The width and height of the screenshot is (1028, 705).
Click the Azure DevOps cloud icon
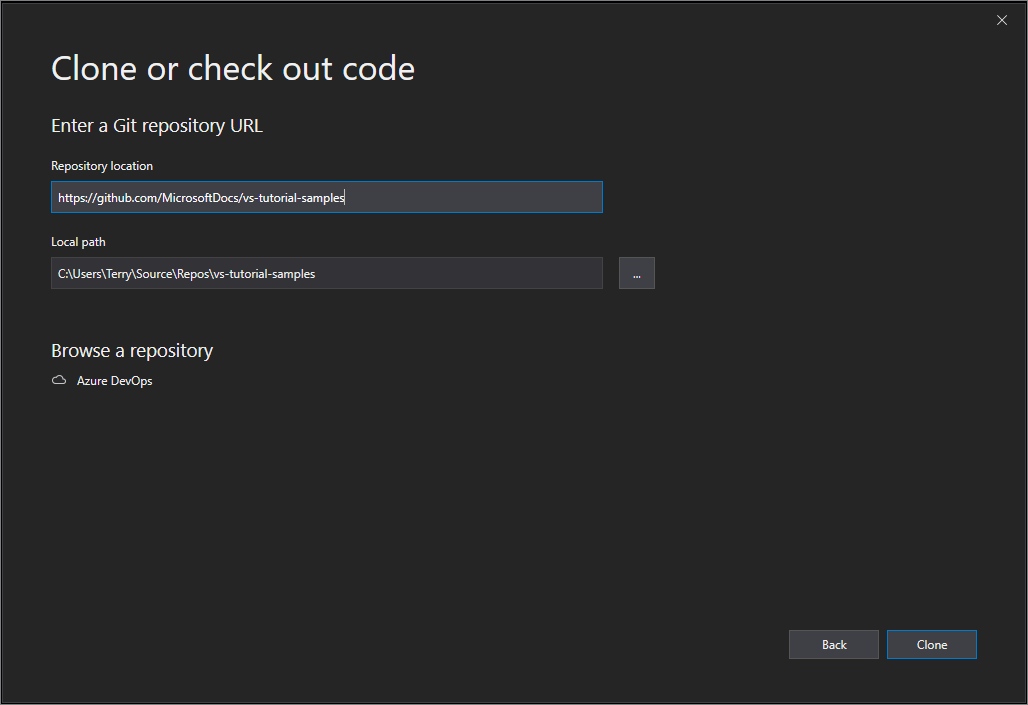59,380
